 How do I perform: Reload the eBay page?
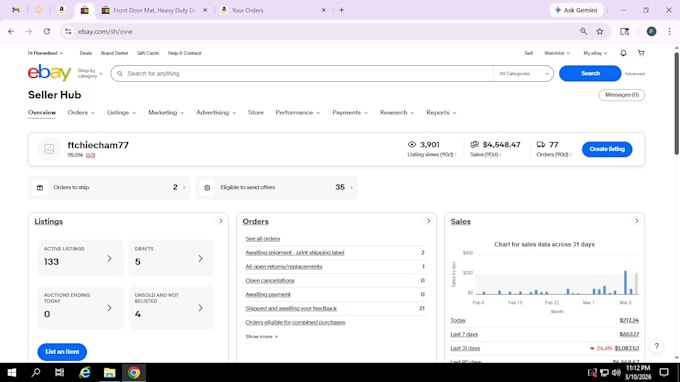click(47, 31)
